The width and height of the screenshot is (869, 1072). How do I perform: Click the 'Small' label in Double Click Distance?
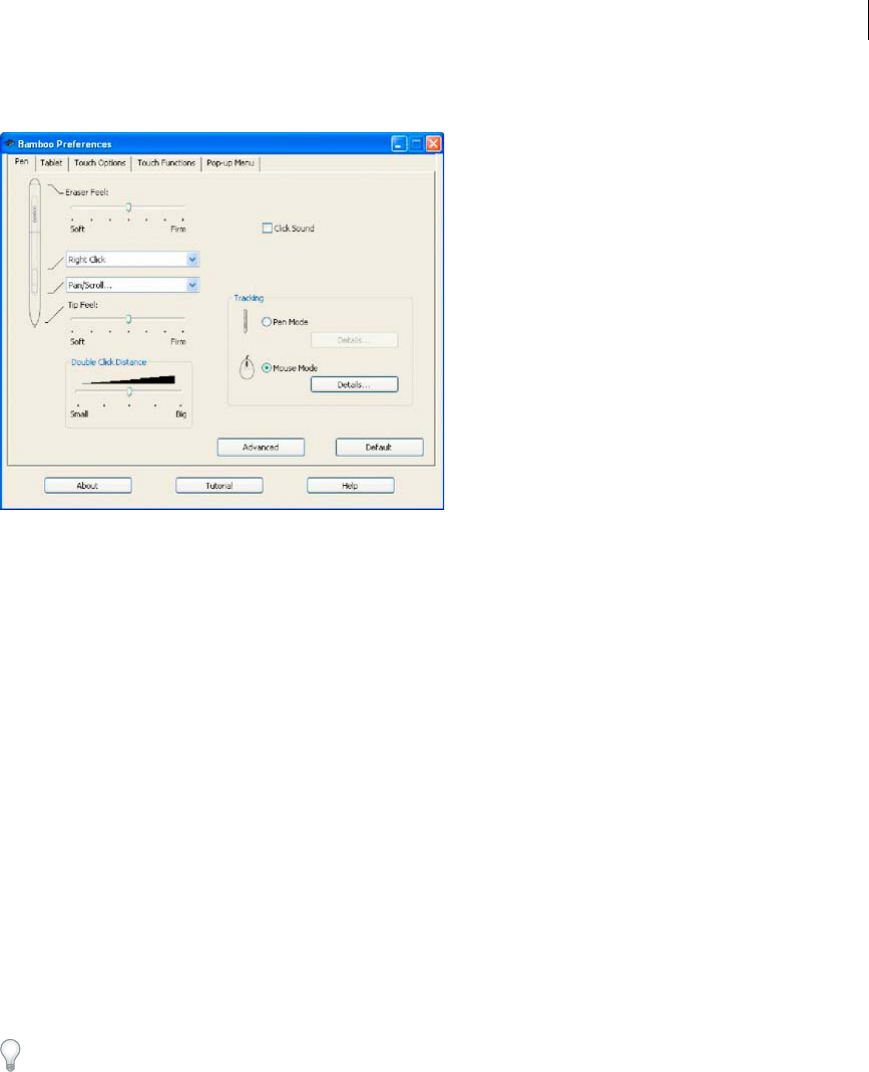pos(79,414)
